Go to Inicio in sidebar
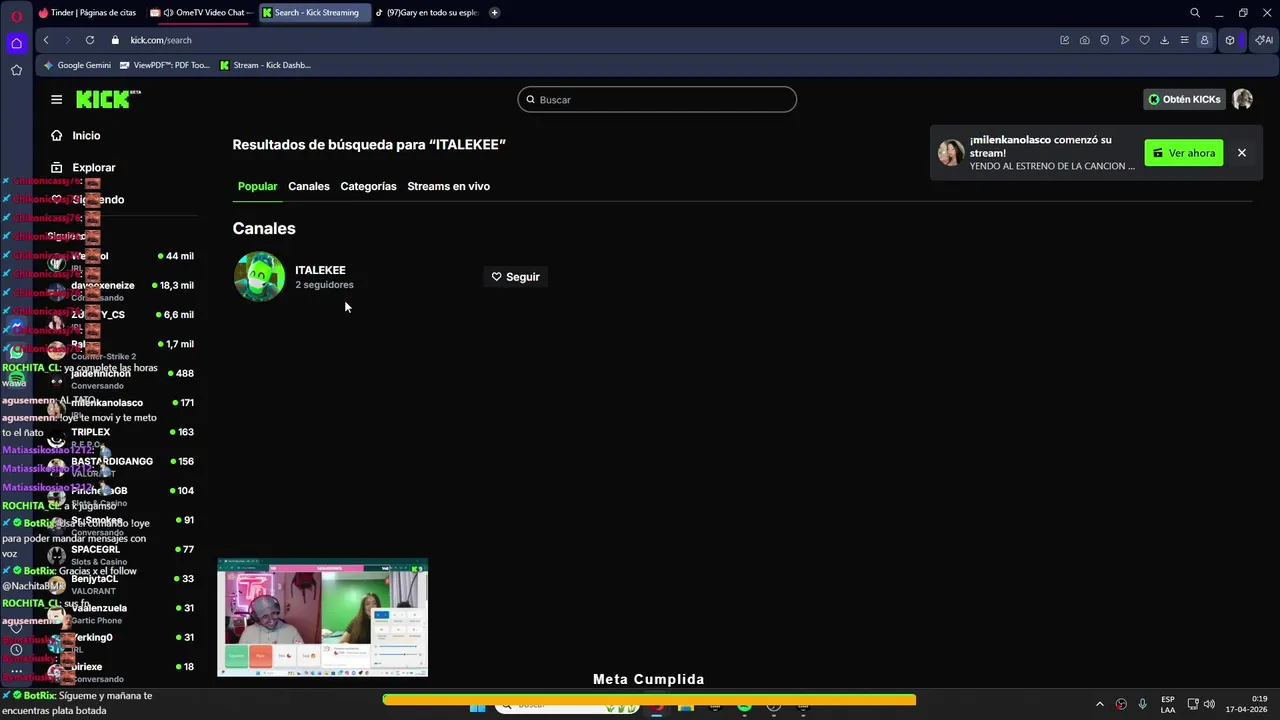Viewport: 1280px width, 720px height. (76, 135)
